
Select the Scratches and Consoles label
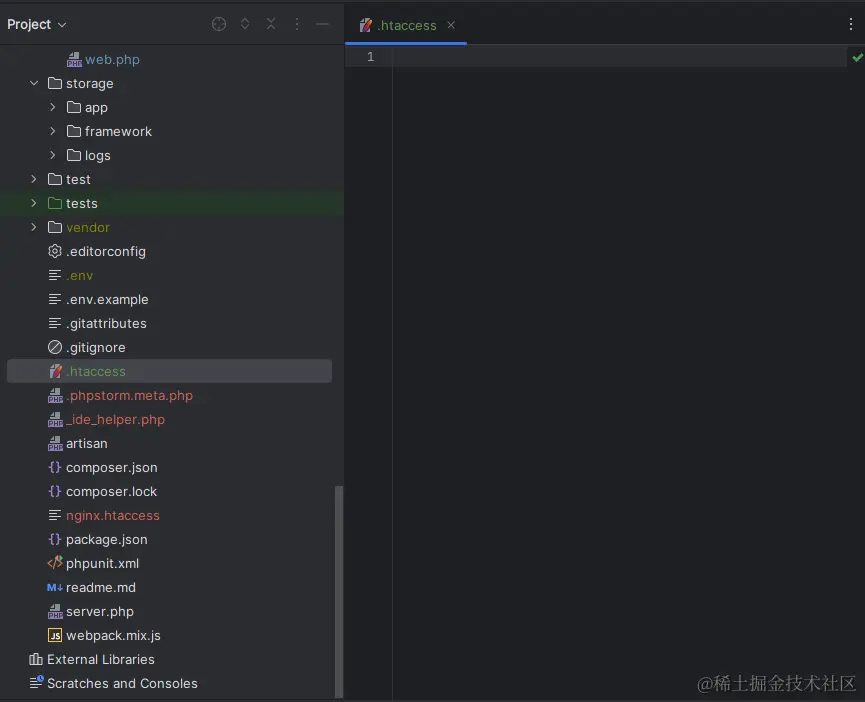coord(122,683)
